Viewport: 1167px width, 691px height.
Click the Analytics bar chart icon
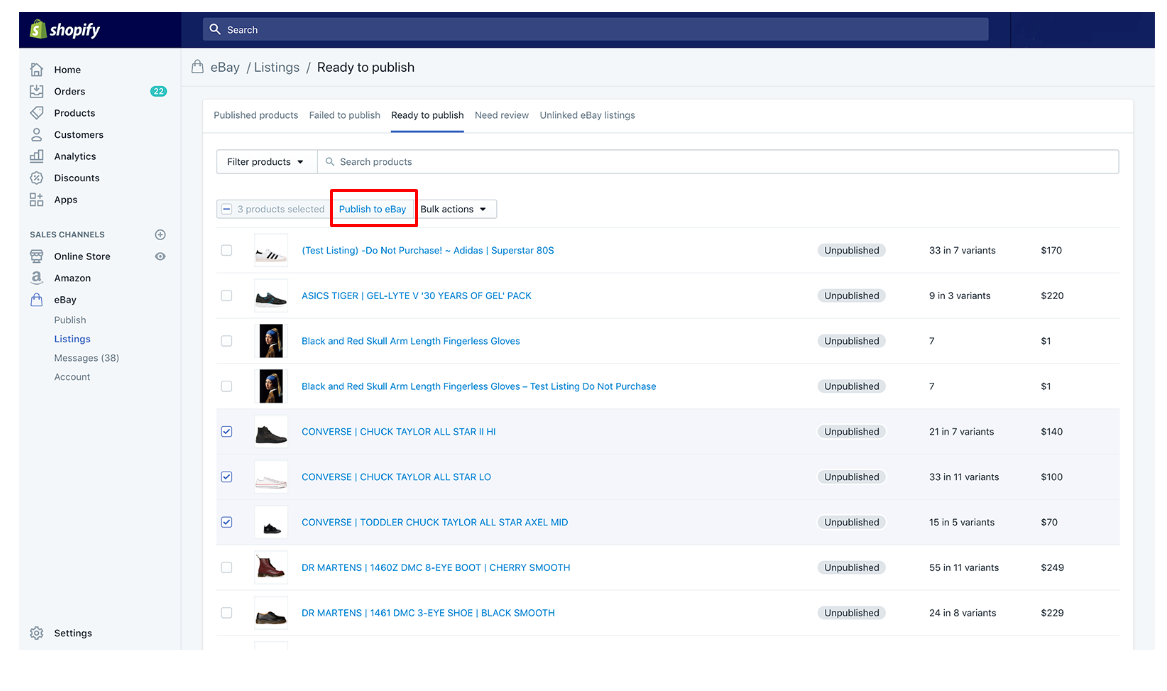tap(36, 156)
